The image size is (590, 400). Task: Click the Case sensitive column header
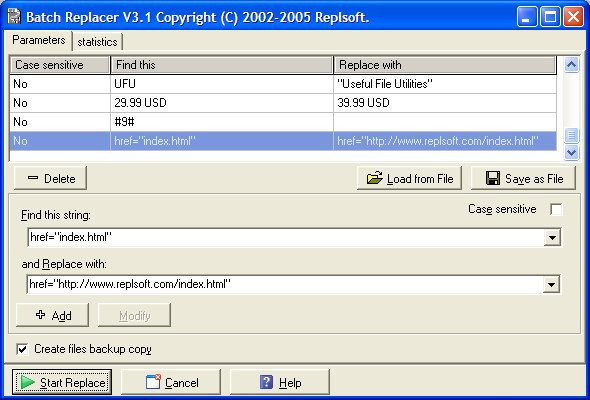[60, 65]
